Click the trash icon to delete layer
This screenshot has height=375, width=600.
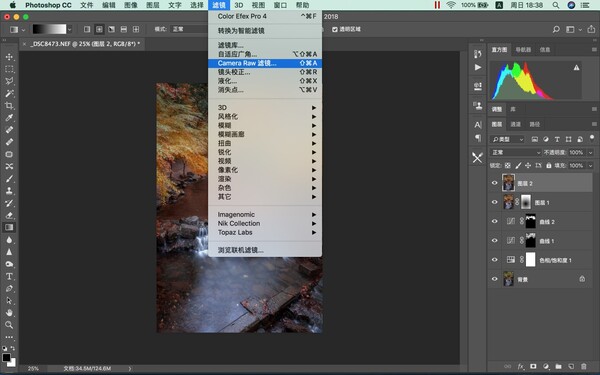point(584,366)
